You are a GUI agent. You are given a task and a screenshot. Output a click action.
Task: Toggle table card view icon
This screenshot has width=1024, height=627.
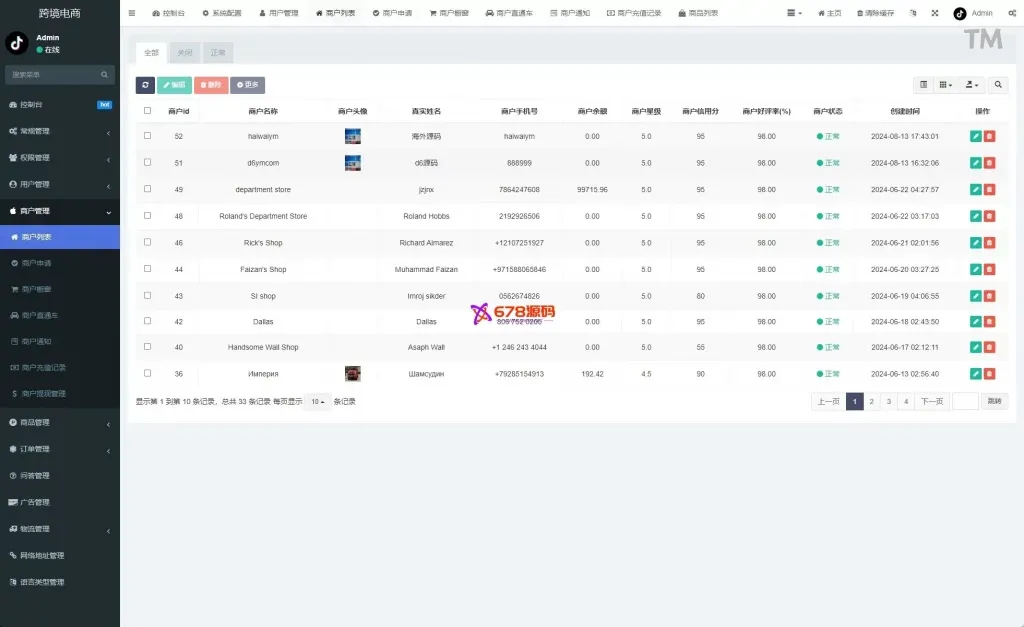(x=923, y=85)
